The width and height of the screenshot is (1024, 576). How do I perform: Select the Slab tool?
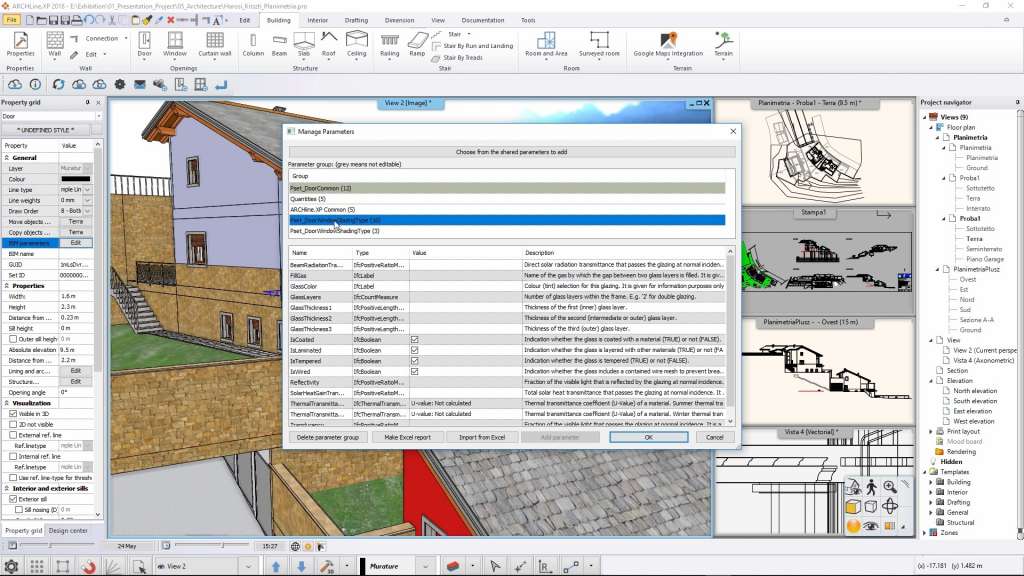coord(304,44)
